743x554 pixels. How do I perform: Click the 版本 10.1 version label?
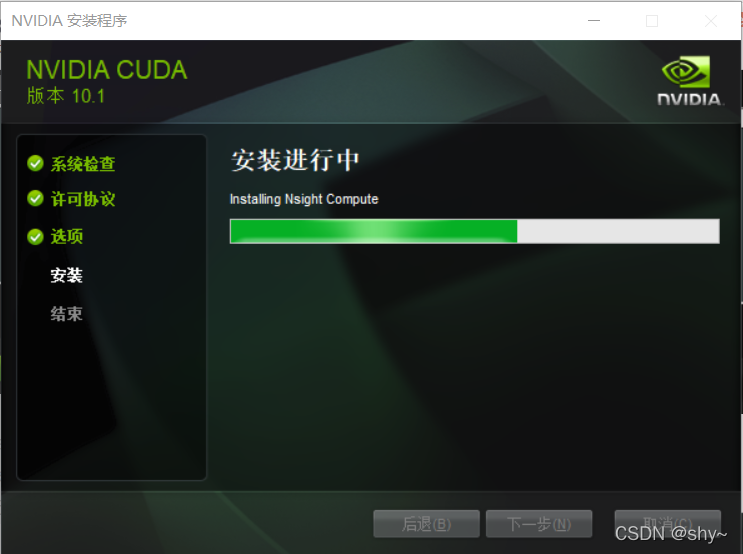[x=65, y=96]
